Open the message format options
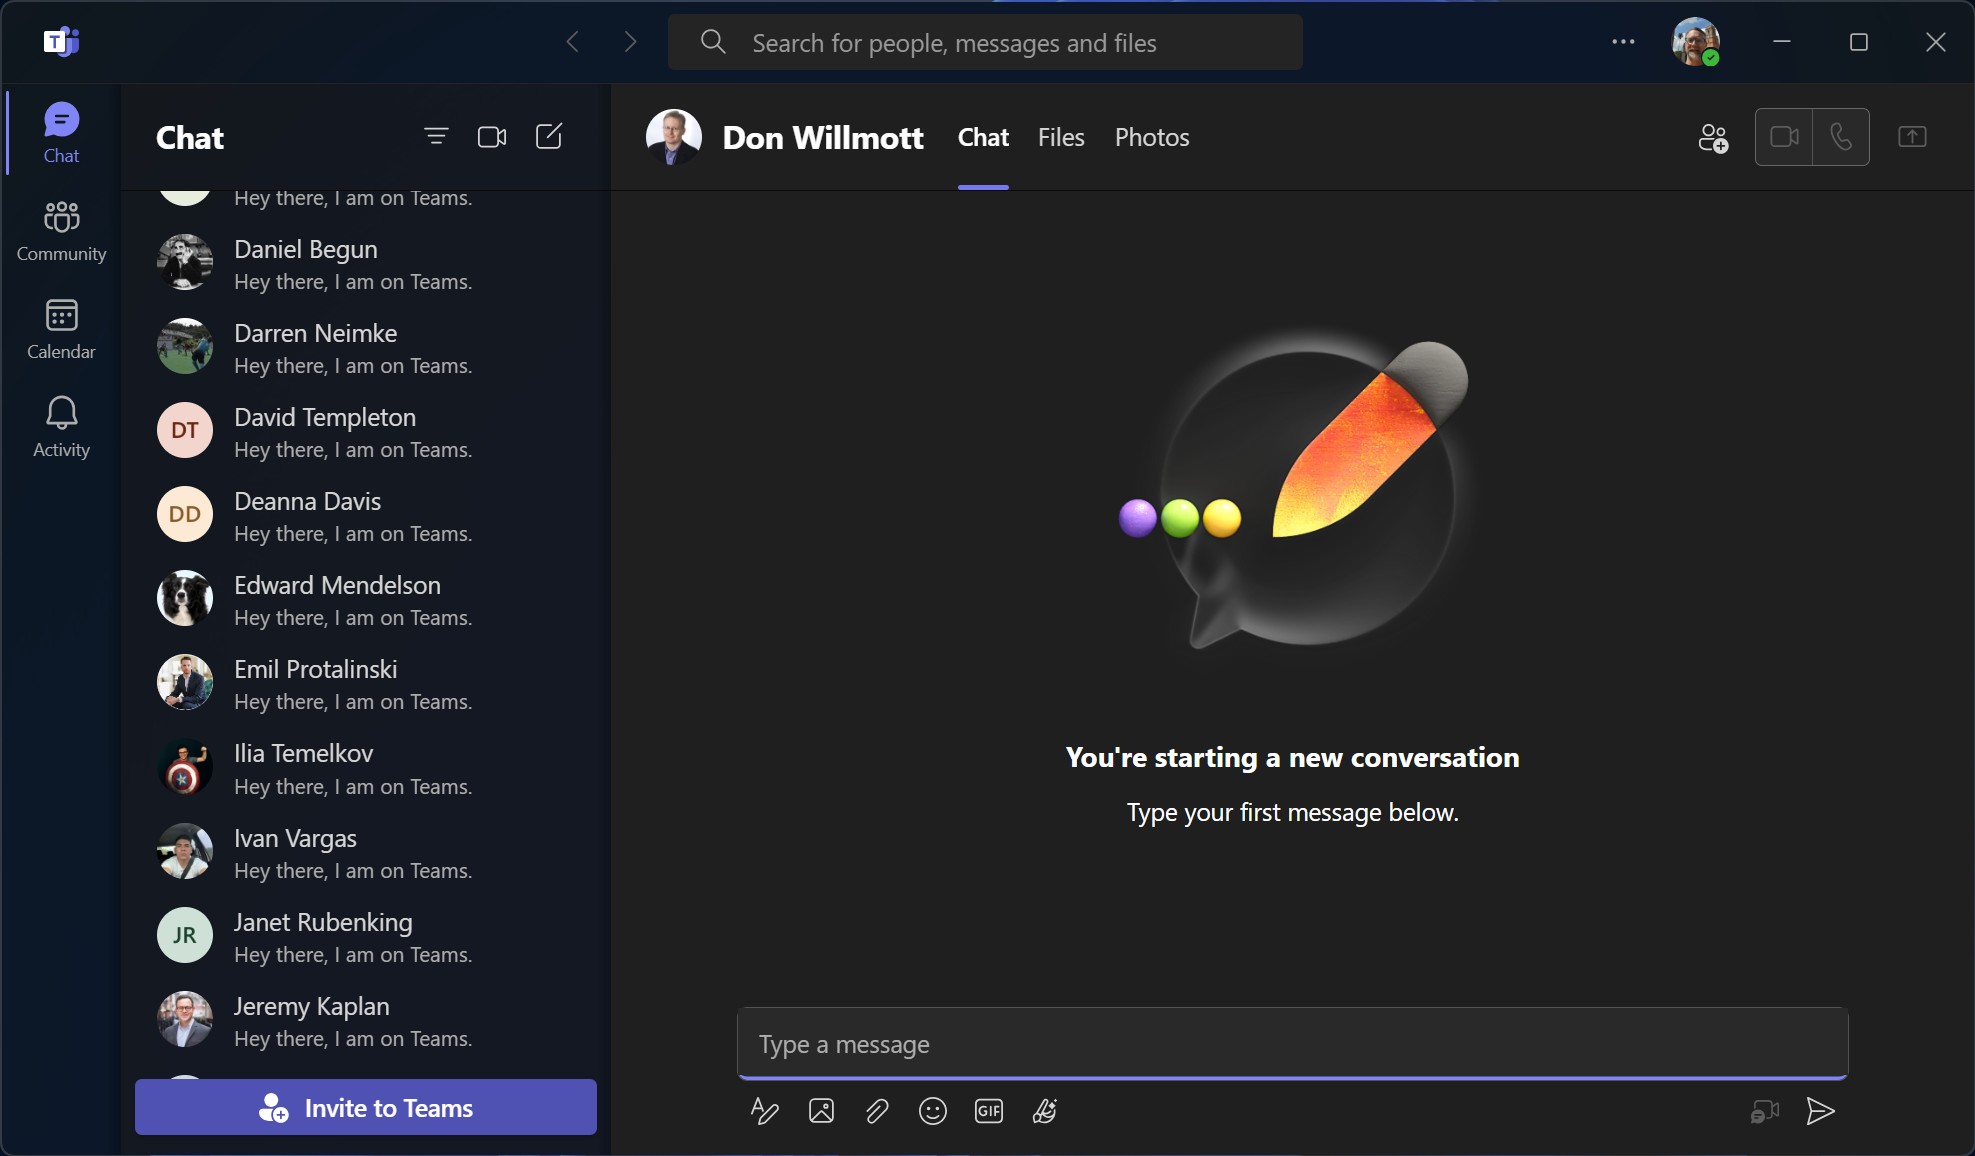The width and height of the screenshot is (1975, 1156). (x=765, y=1111)
